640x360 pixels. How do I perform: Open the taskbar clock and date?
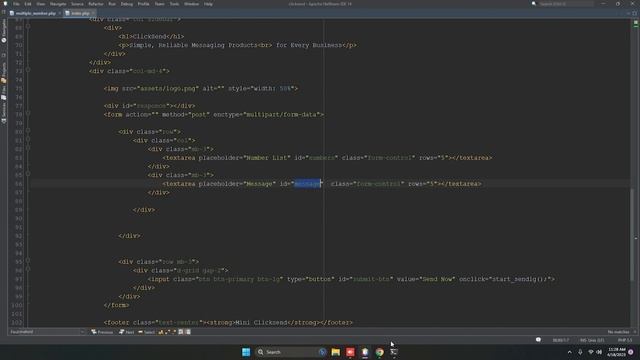(616, 352)
